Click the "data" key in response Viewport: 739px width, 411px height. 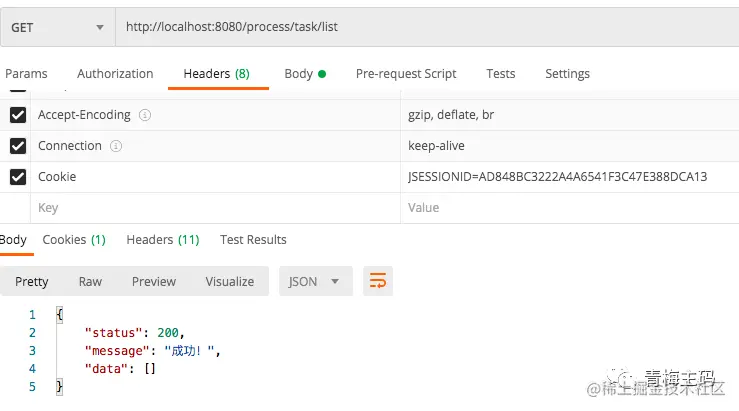pyautogui.click(x=106, y=369)
